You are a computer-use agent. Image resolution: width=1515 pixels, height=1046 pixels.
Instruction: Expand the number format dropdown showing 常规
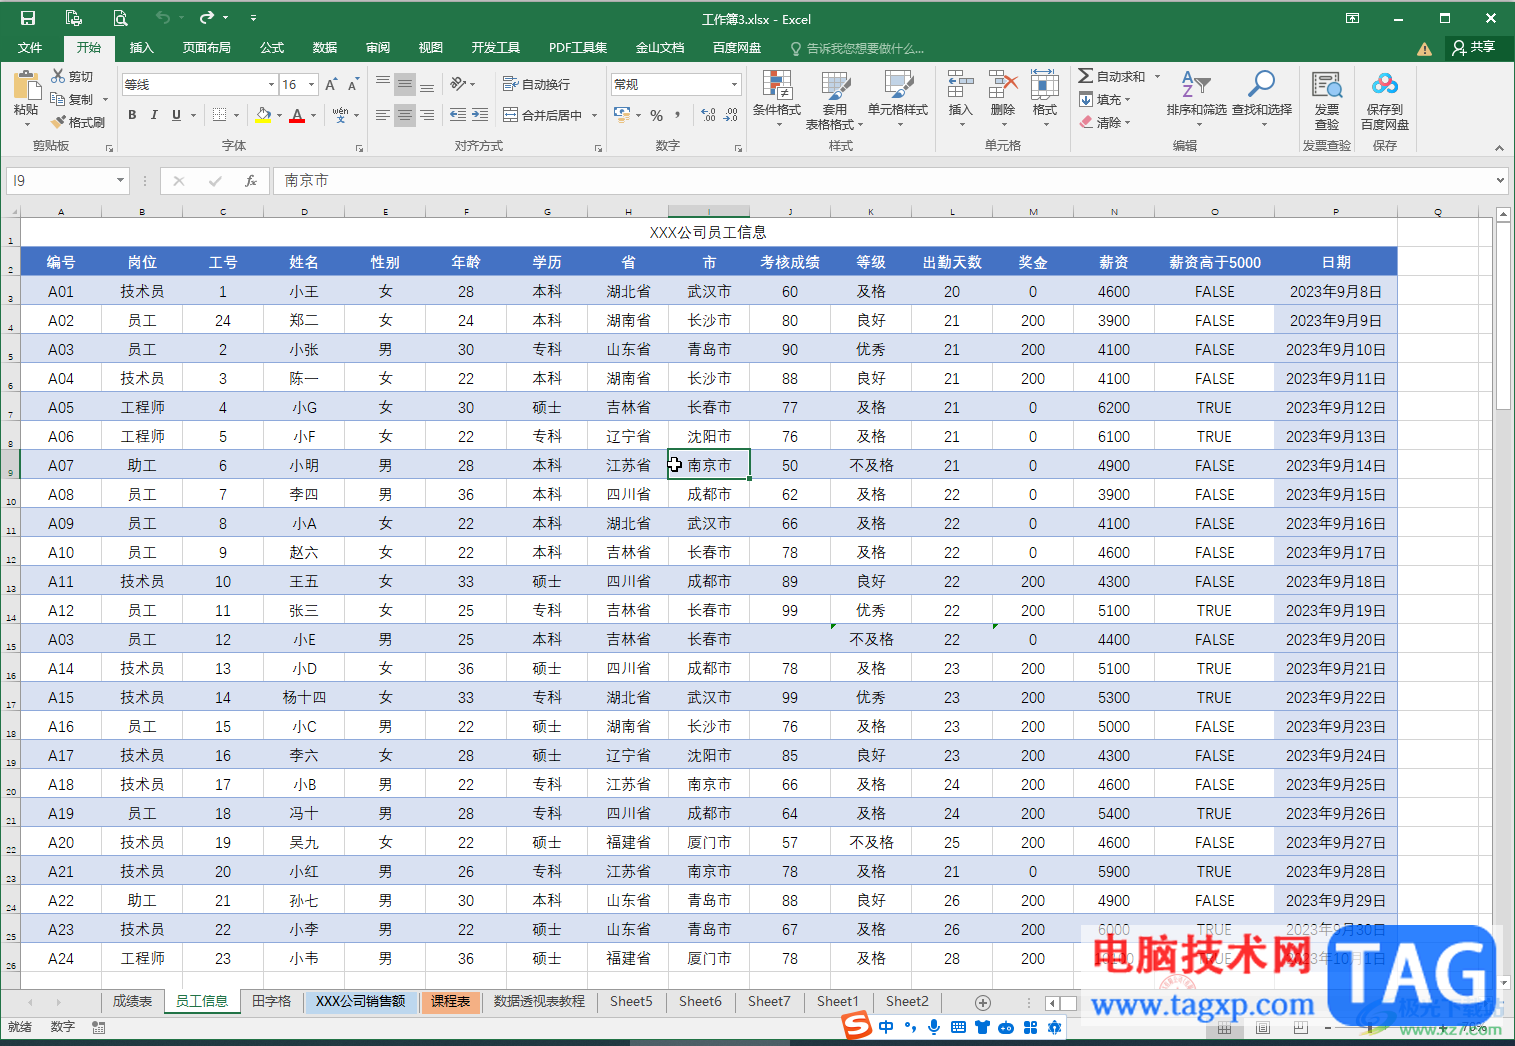(x=734, y=85)
